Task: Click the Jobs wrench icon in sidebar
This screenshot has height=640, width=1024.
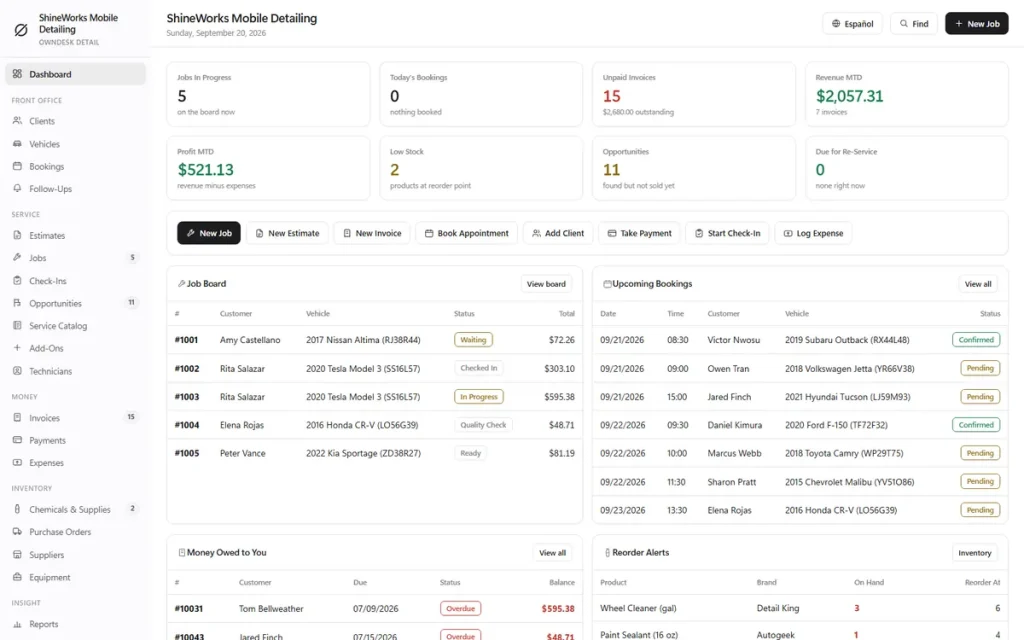Action: coord(18,257)
